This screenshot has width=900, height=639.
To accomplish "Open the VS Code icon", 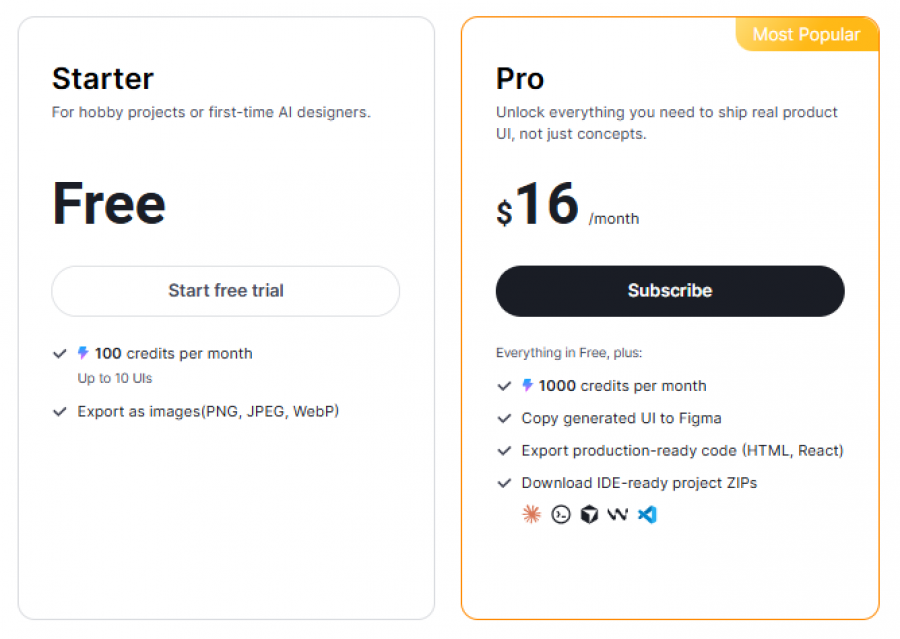I will (x=647, y=514).
